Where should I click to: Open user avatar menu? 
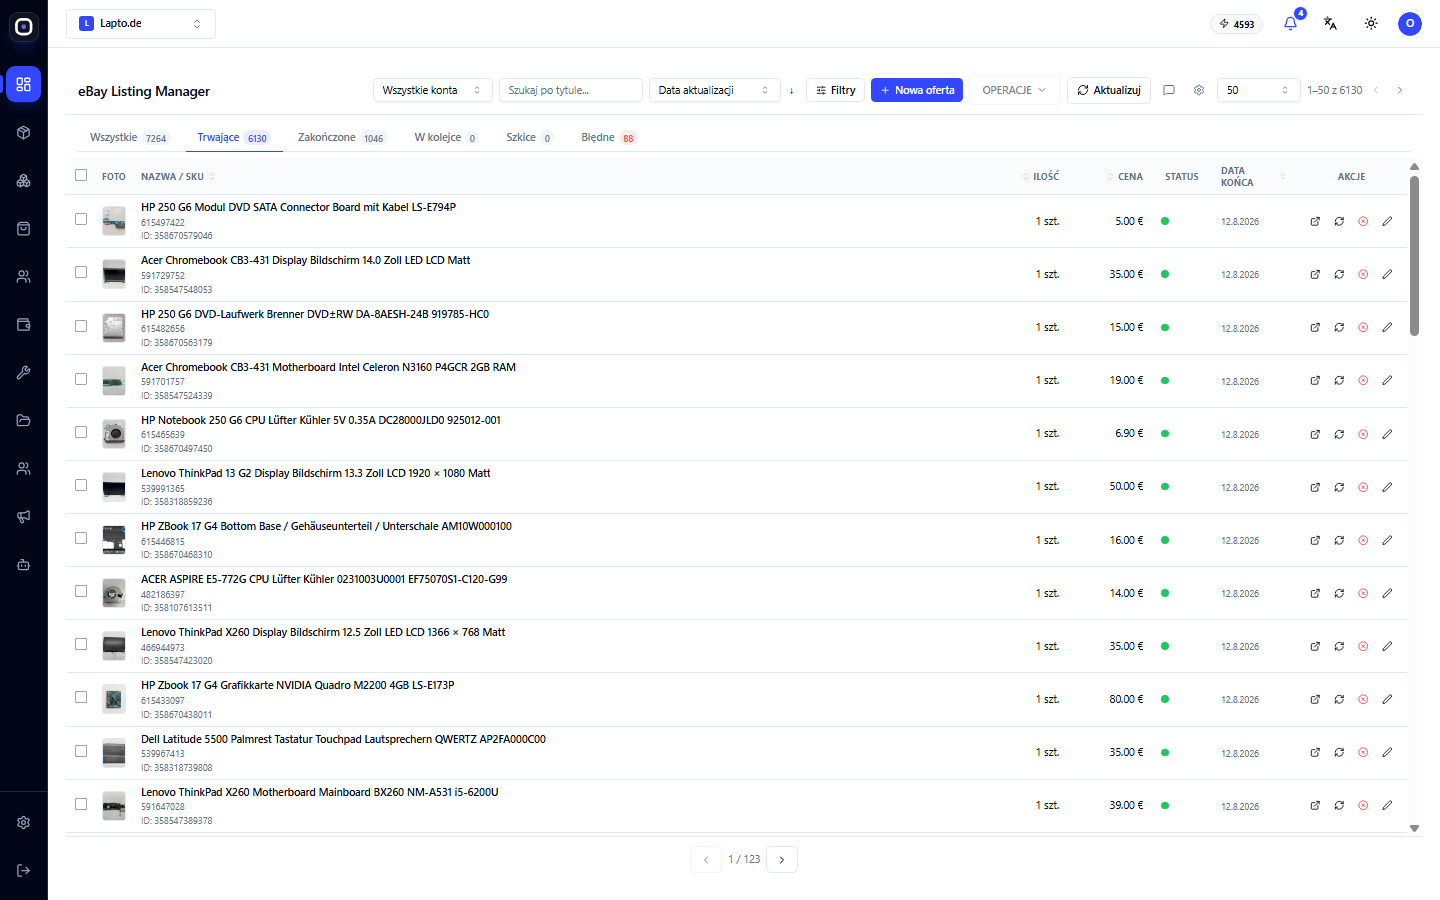(x=1410, y=24)
